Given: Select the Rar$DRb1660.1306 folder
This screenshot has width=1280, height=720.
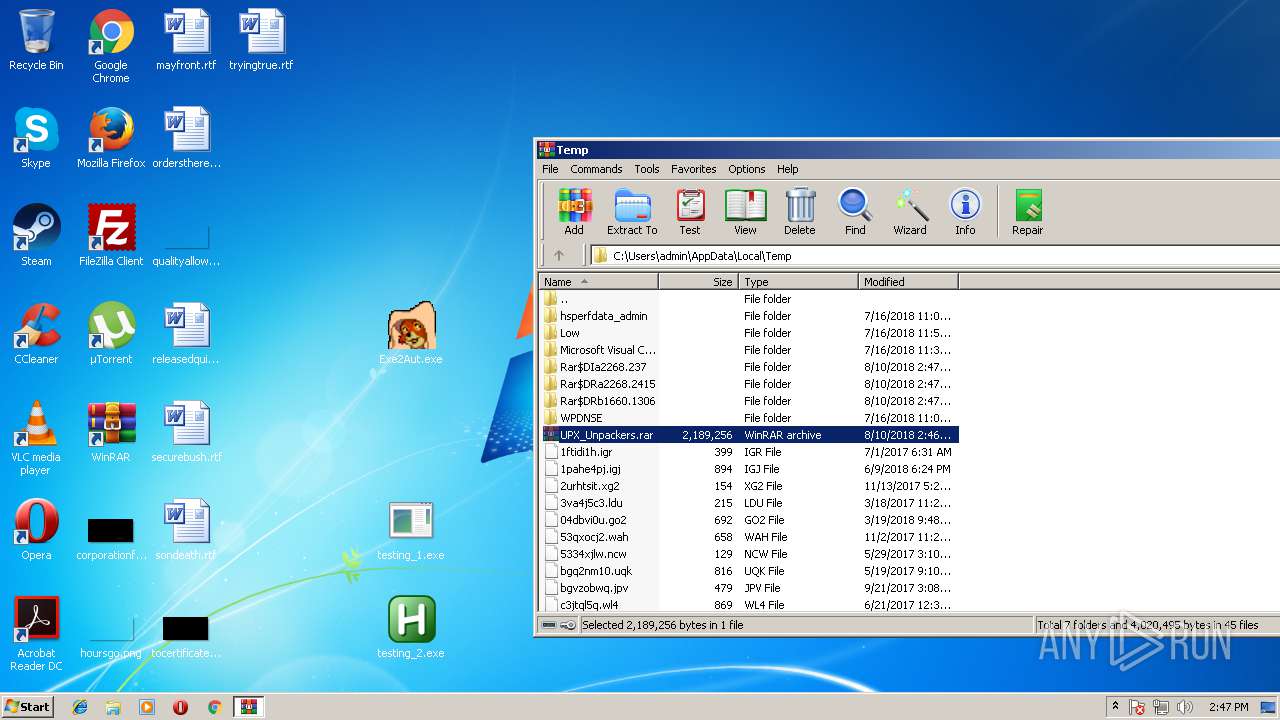Looking at the screenshot, I should [x=750, y=401].
